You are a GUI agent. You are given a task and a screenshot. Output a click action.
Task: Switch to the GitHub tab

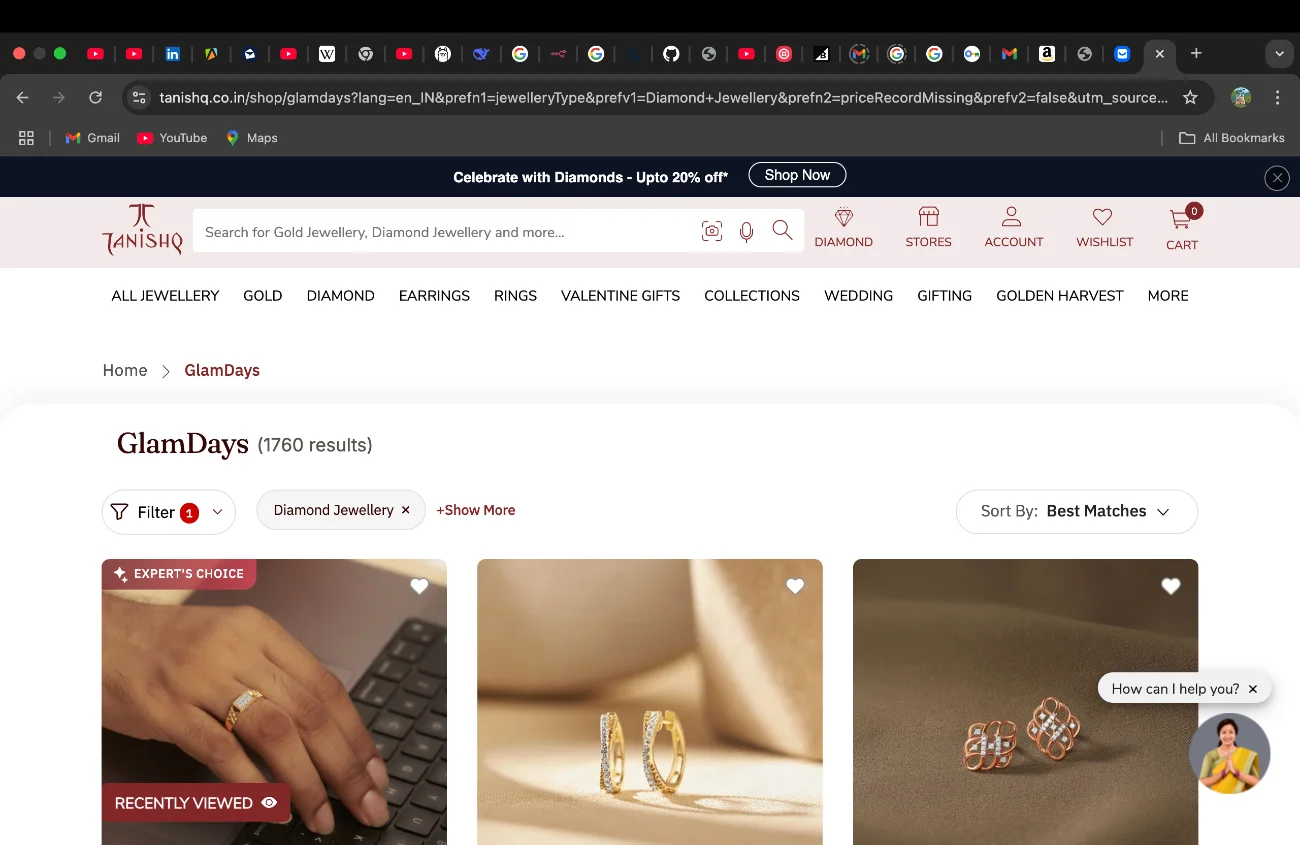671,54
